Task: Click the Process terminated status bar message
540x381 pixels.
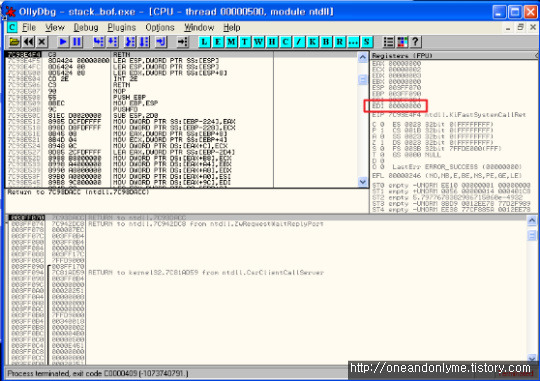Action: [x=98, y=373]
